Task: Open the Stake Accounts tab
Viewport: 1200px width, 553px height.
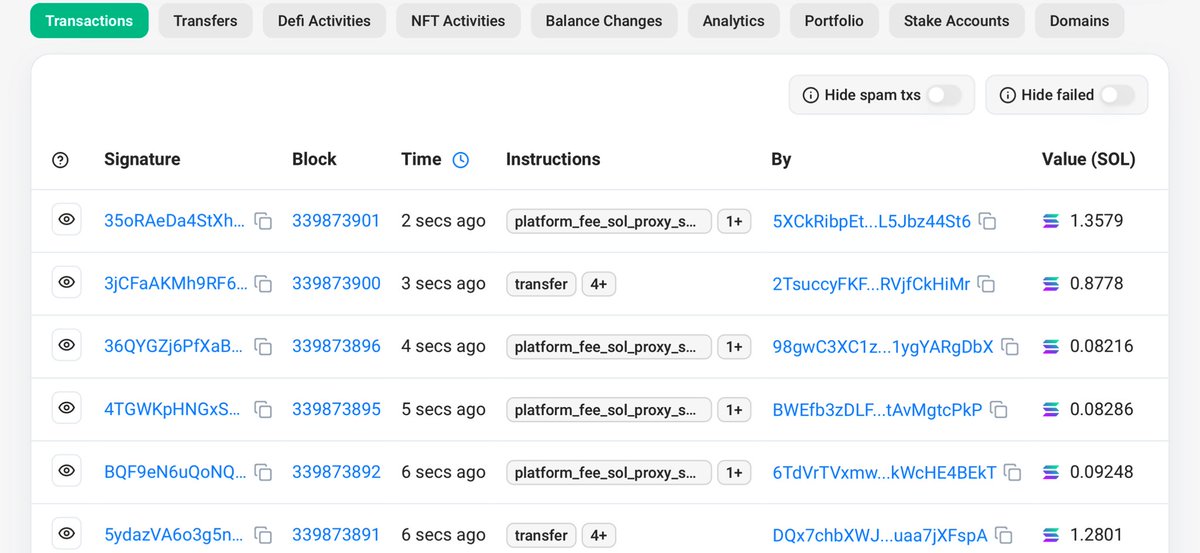Action: [956, 20]
